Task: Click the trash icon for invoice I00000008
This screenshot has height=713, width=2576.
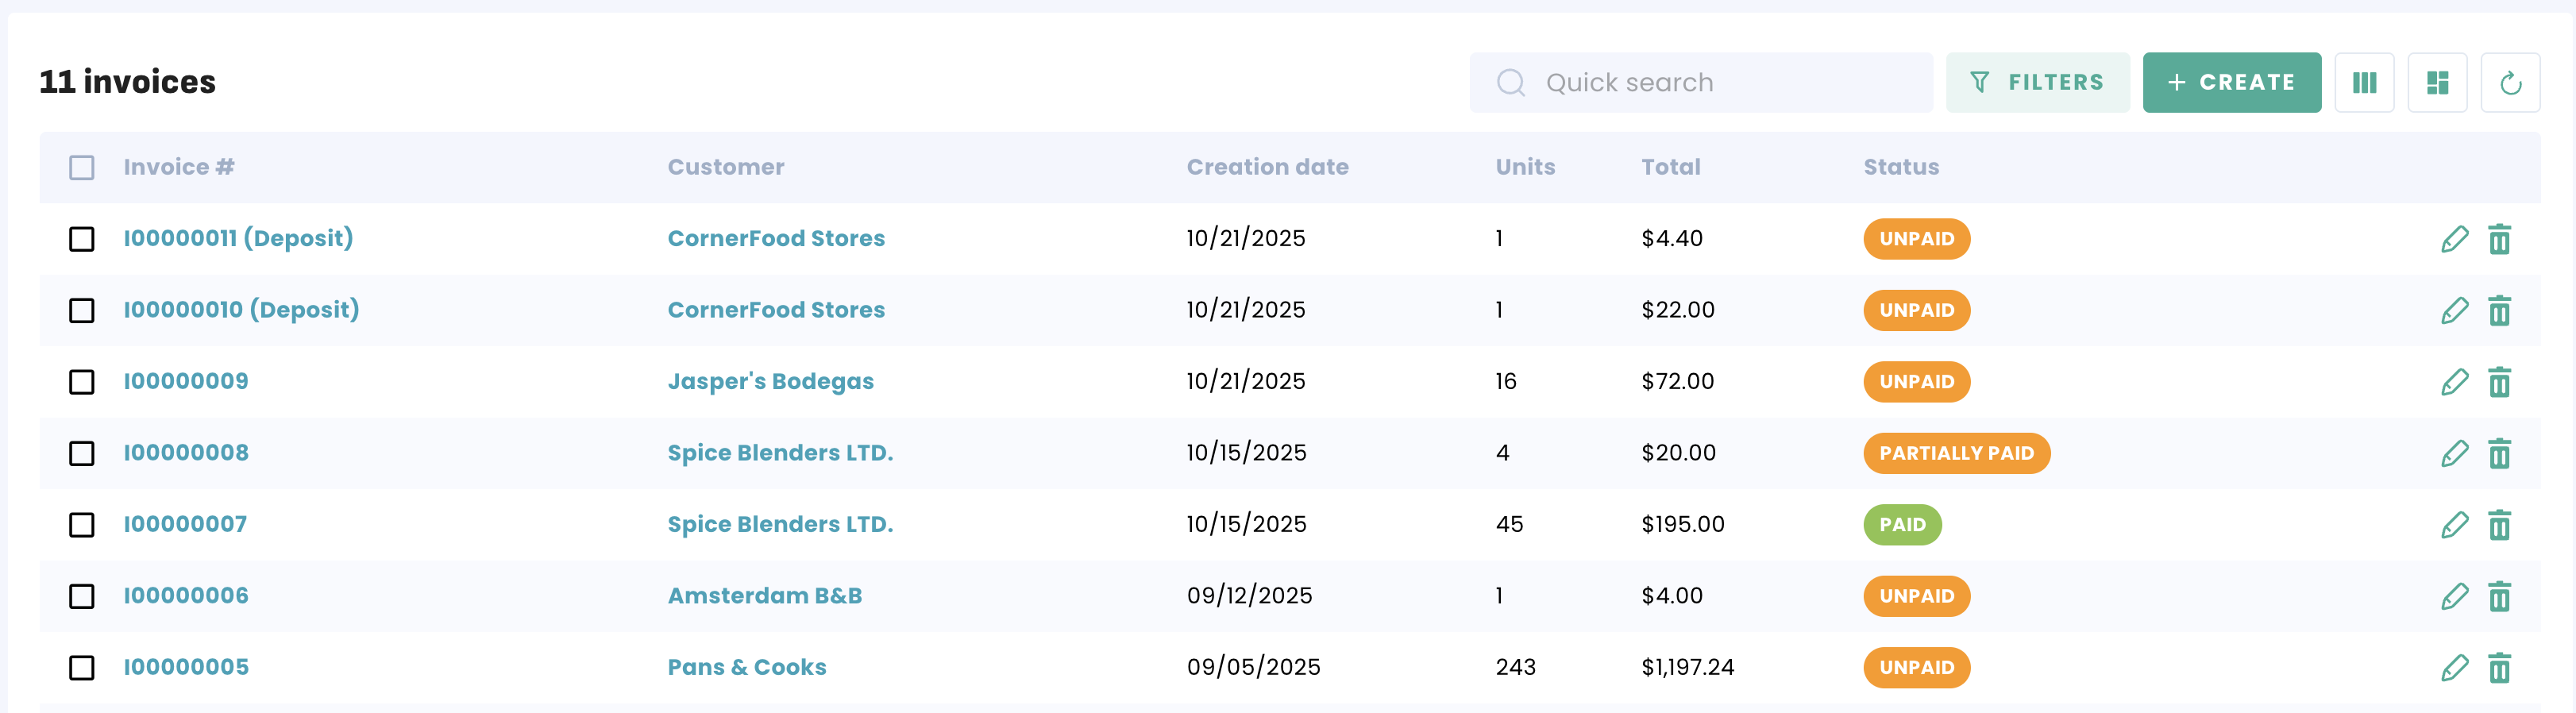Action: click(x=2499, y=454)
